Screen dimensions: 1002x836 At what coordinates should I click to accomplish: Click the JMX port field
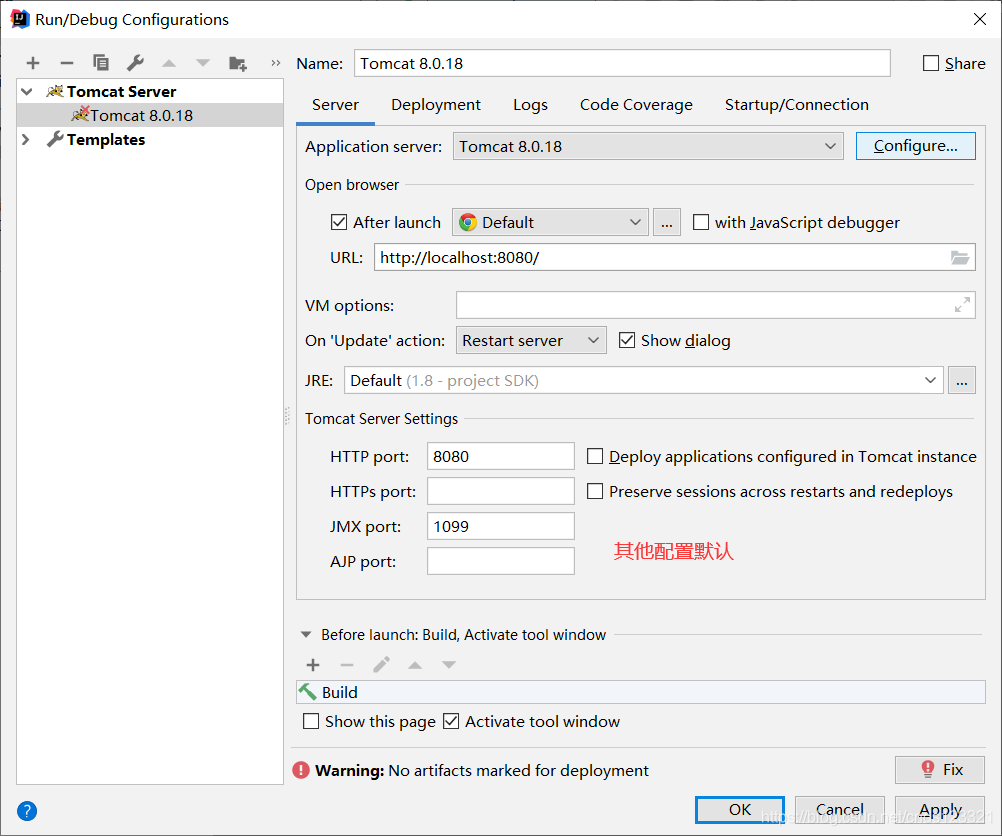(500, 527)
